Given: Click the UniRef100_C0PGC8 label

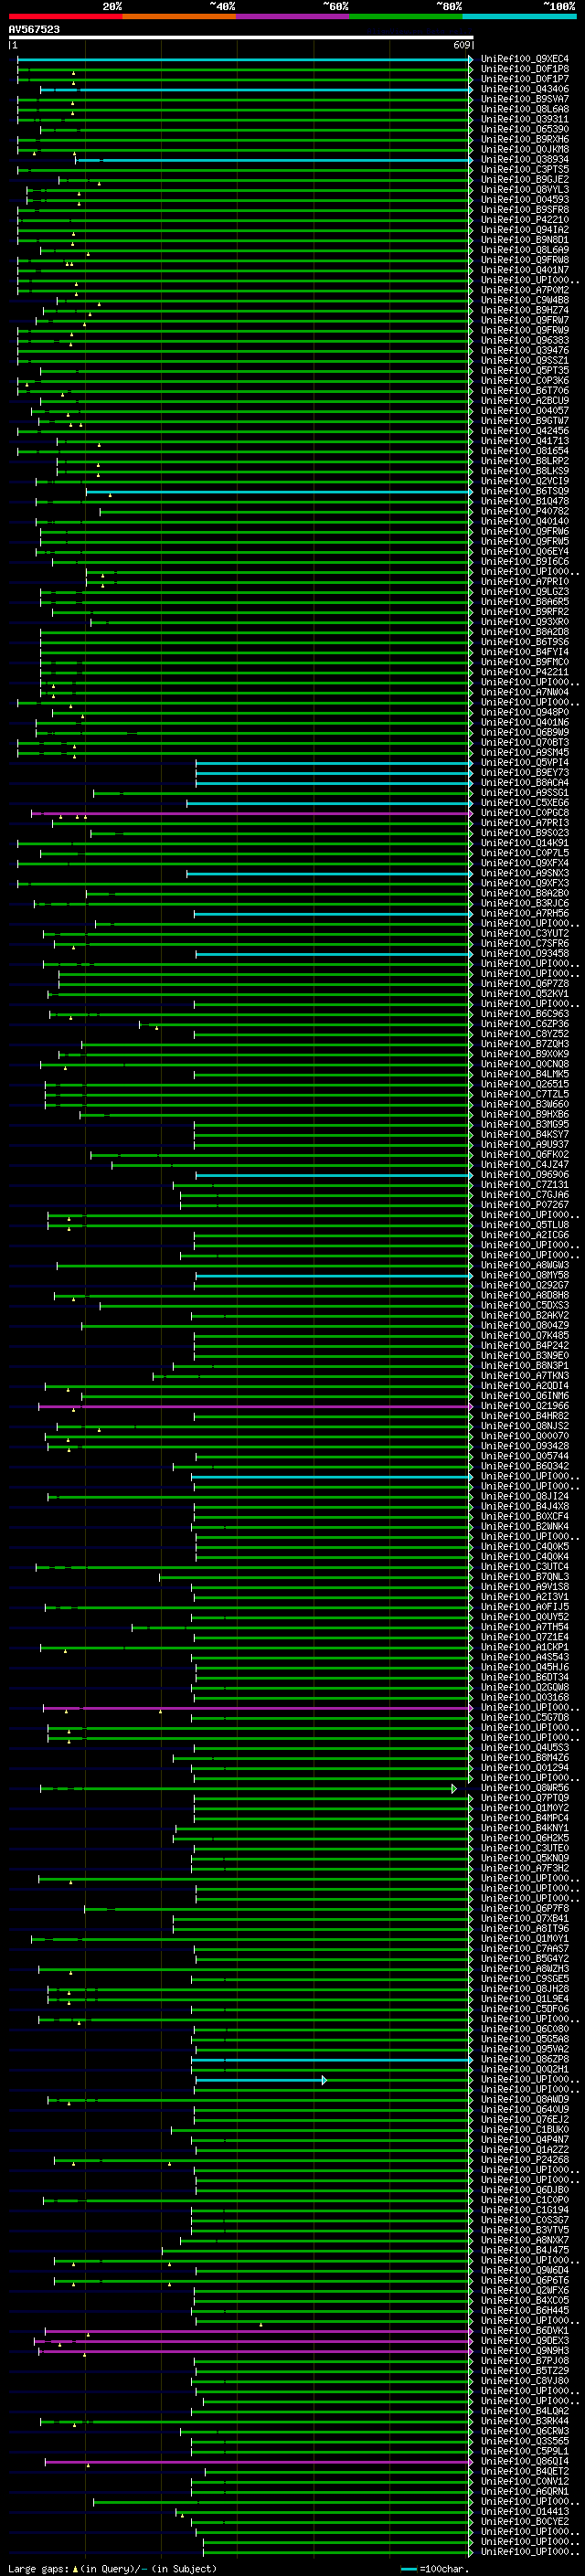Looking at the screenshot, I should [x=525, y=813].
